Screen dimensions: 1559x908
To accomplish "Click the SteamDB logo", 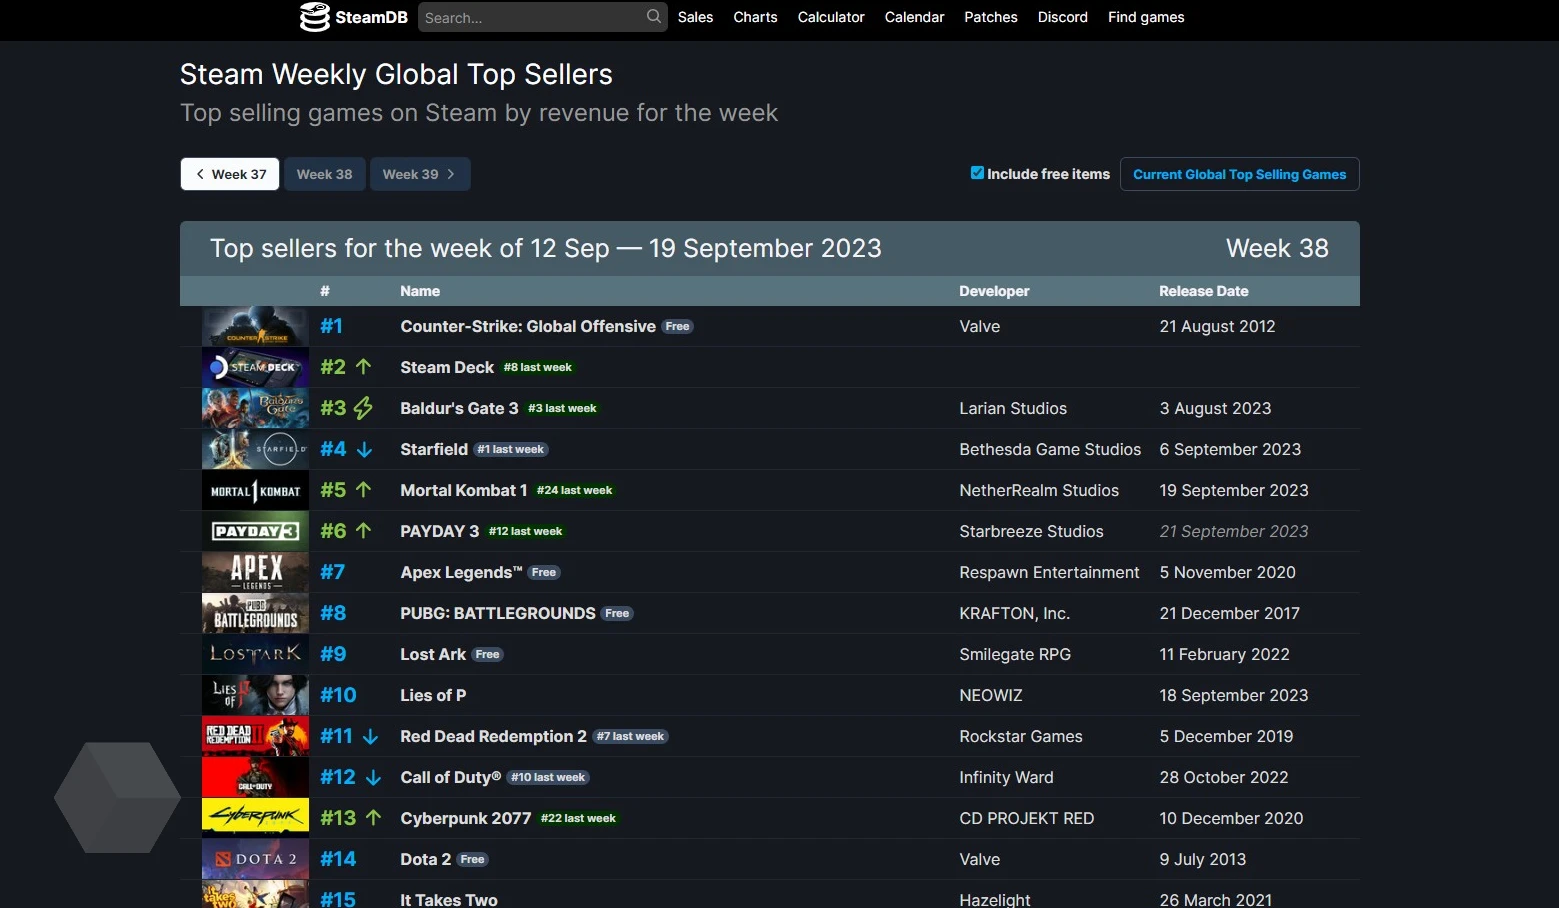I will (x=354, y=17).
